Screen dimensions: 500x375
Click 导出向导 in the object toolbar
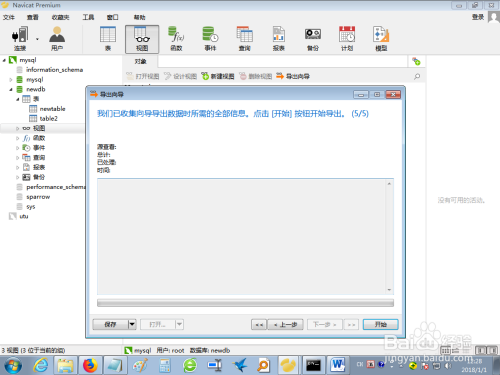[293, 76]
